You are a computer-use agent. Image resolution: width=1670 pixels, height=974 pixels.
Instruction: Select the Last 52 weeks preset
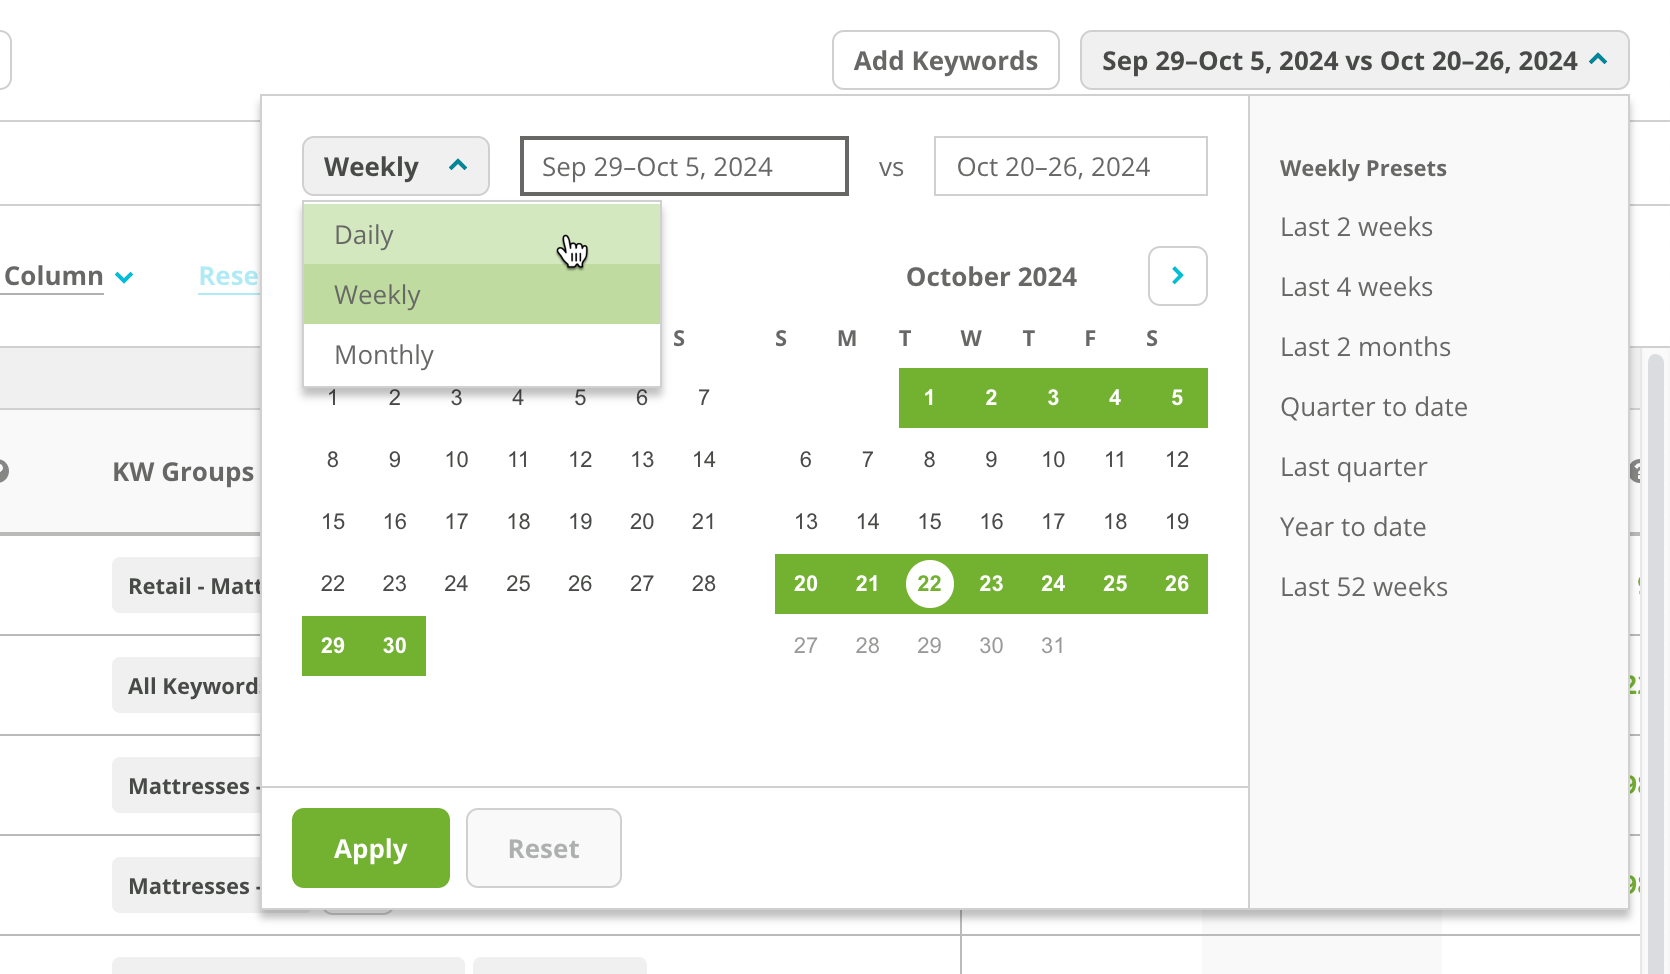point(1364,587)
